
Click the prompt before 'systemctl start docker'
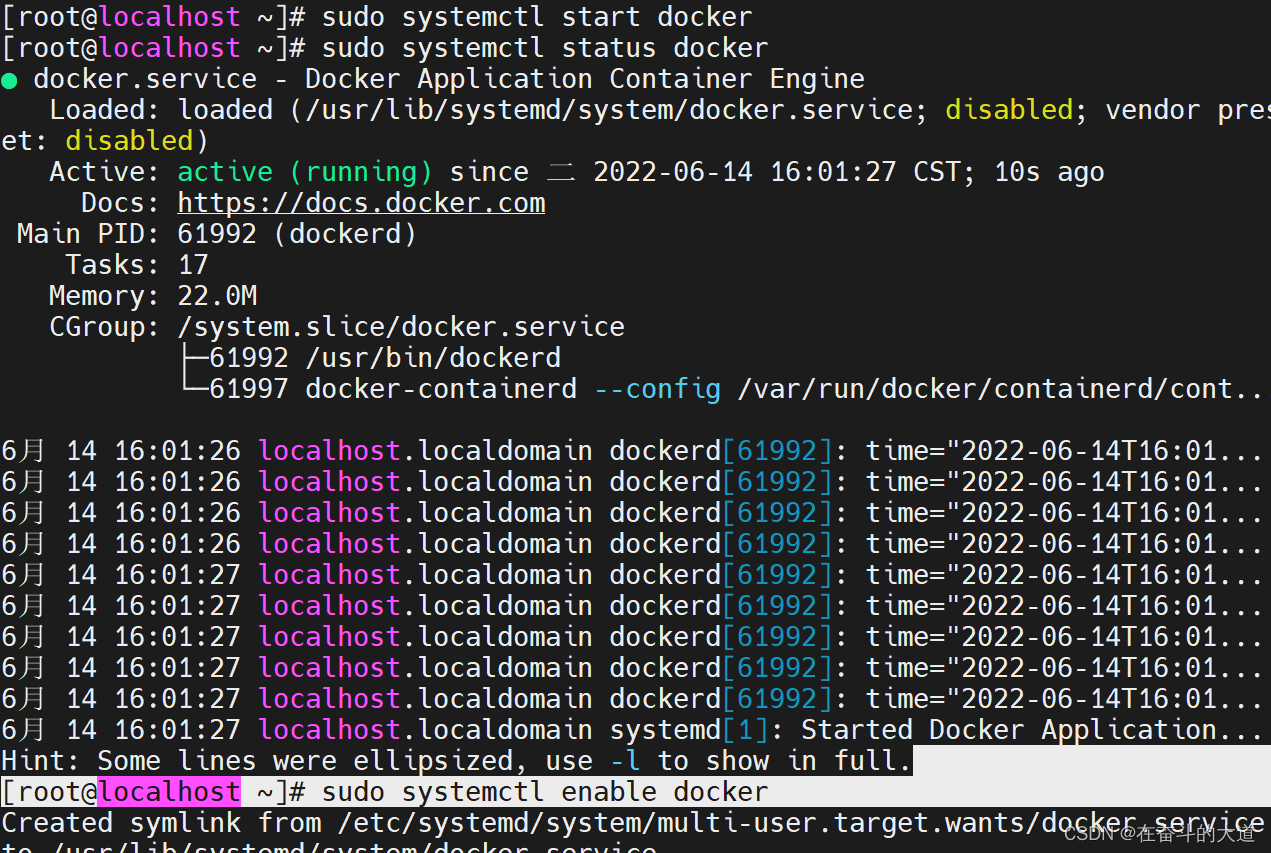tap(153, 17)
